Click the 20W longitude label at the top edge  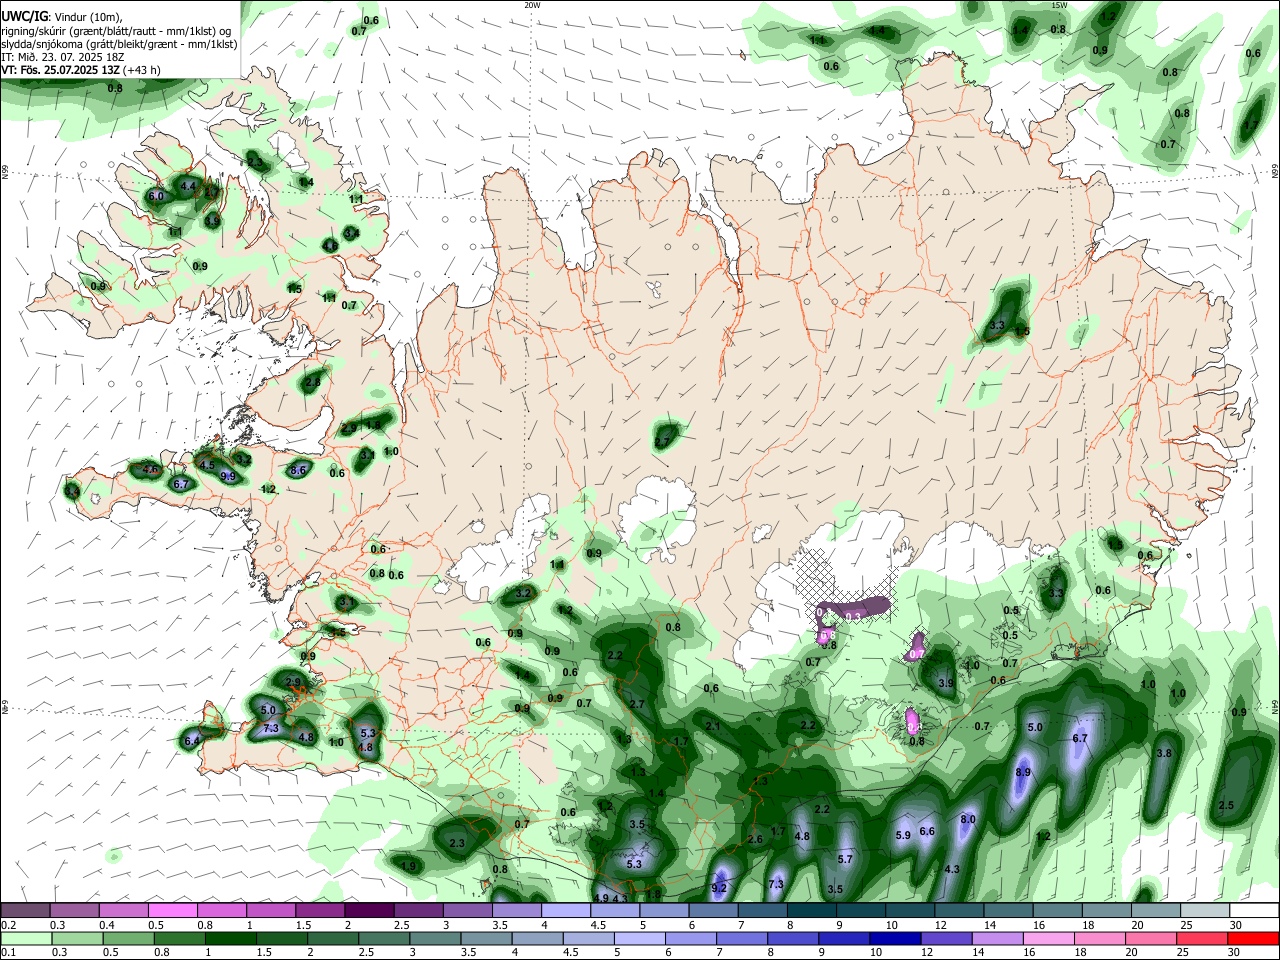(x=532, y=5)
